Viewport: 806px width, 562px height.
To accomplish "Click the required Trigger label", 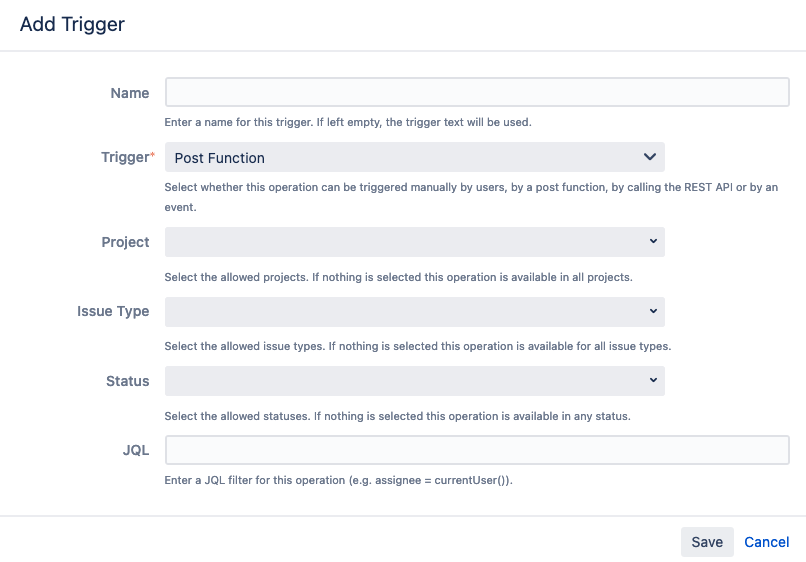I will tap(127, 158).
